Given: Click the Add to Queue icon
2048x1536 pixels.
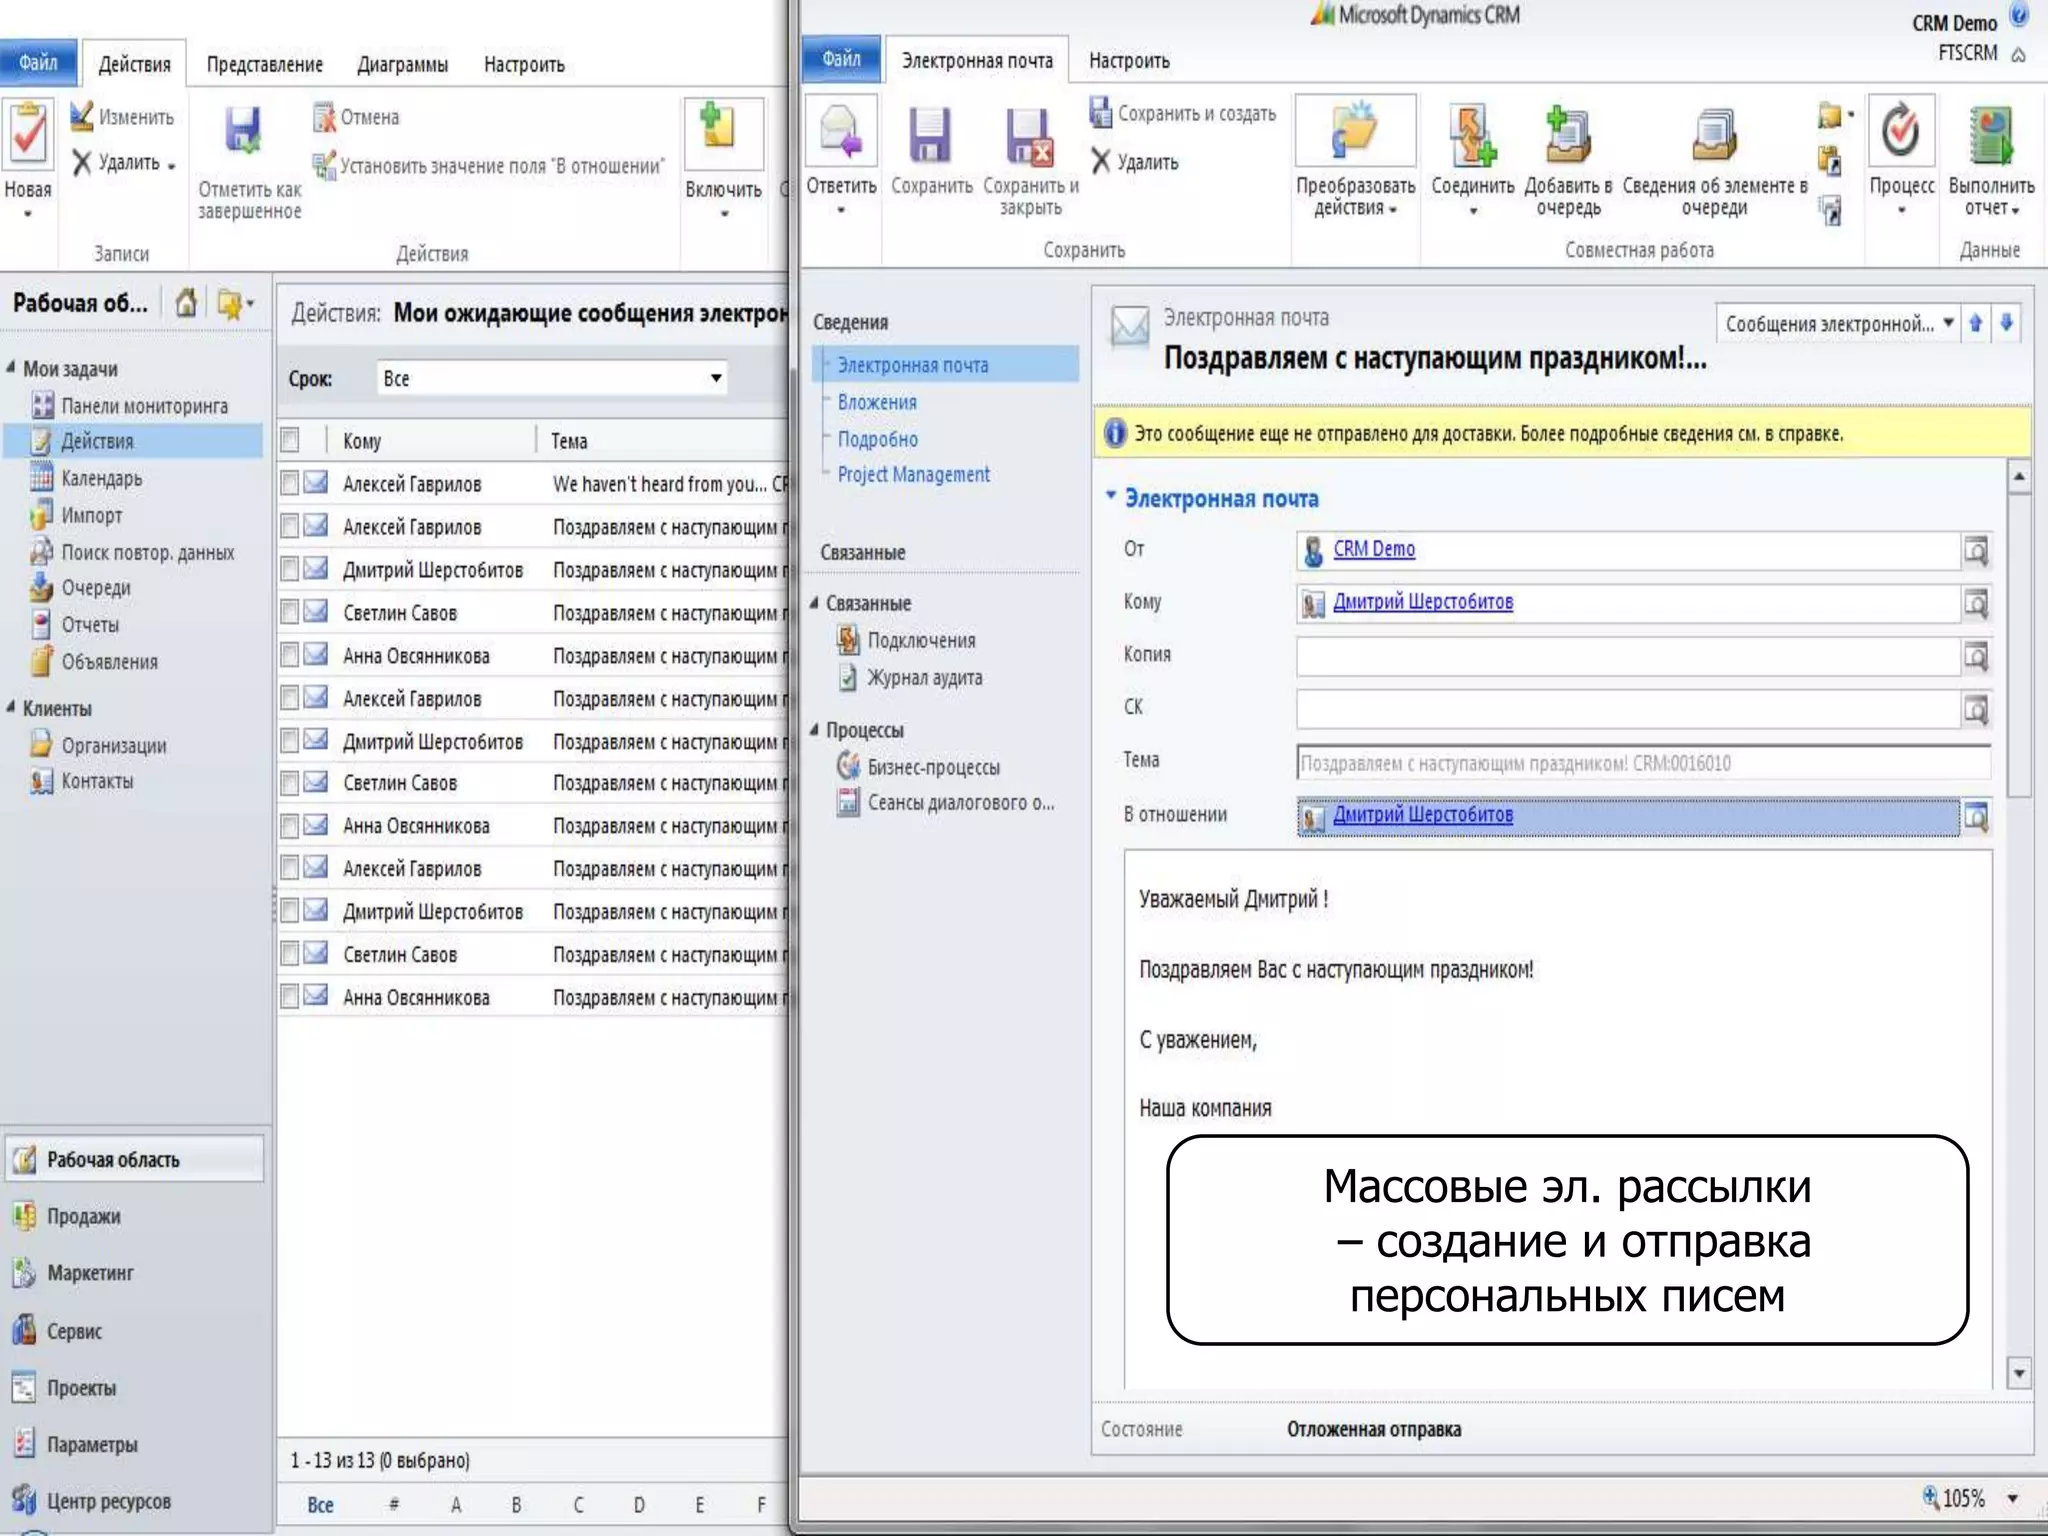Looking at the screenshot, I should pyautogui.click(x=1567, y=136).
